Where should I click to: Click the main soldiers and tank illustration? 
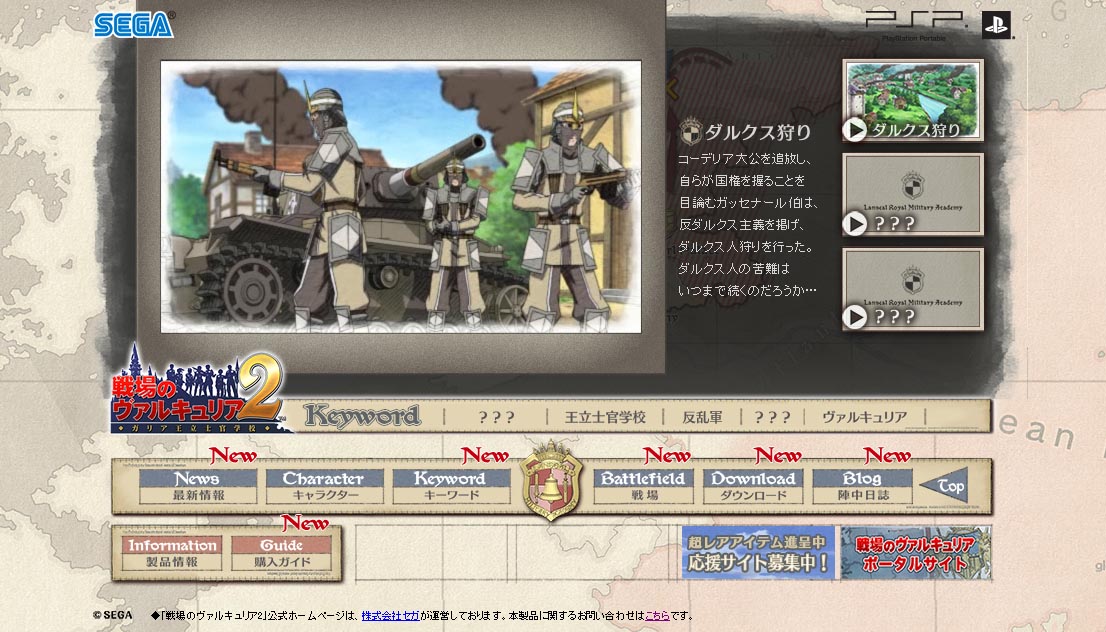pyautogui.click(x=401, y=197)
